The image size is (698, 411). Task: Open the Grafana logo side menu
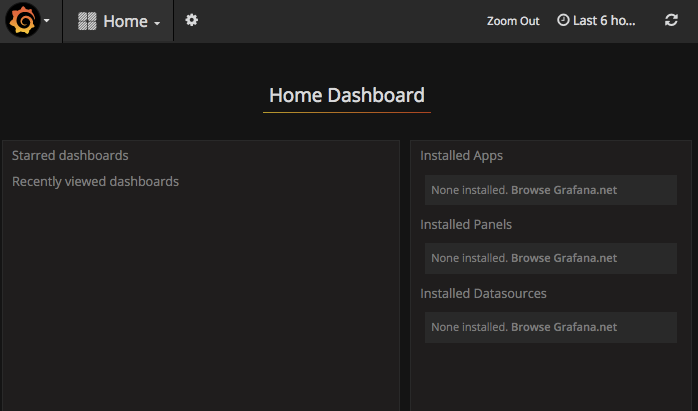23,20
